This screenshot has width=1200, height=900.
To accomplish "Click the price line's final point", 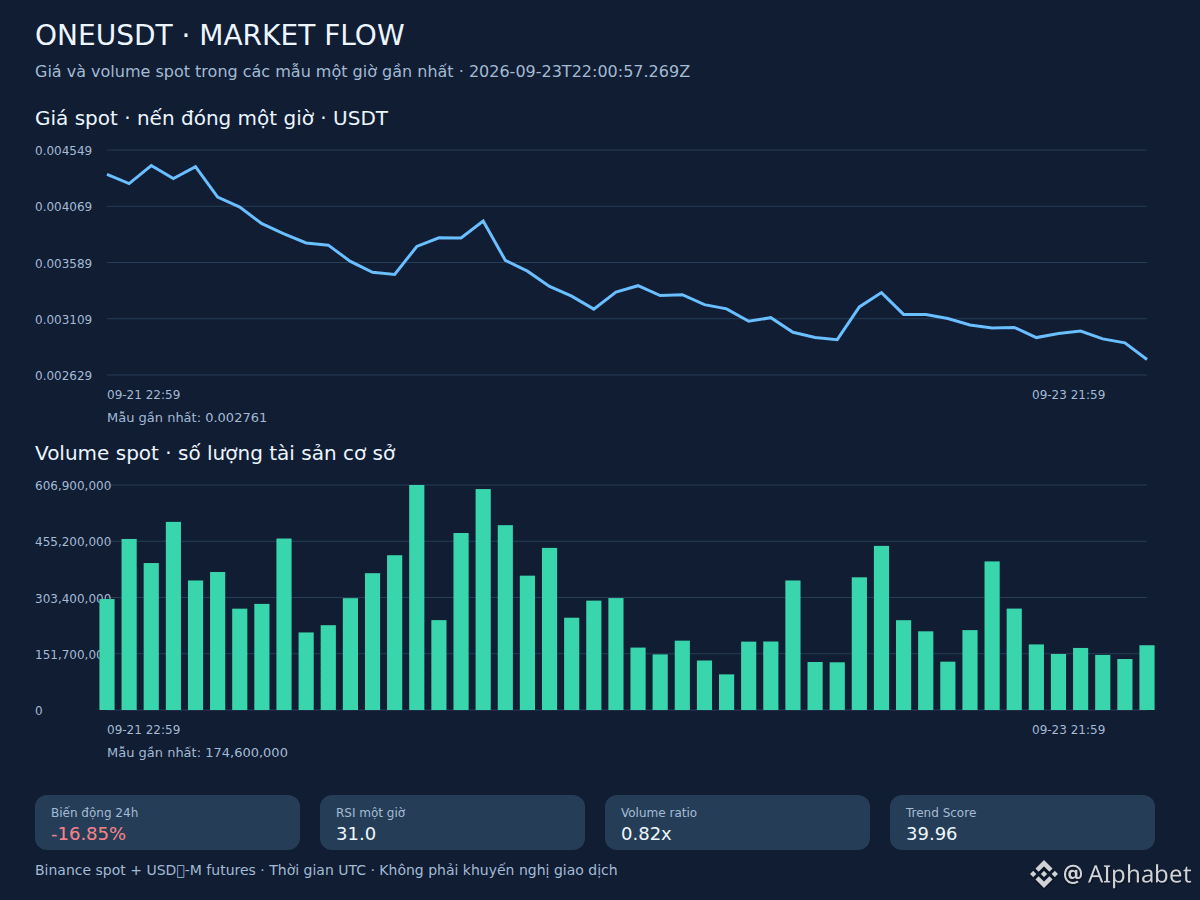I will point(1146,359).
